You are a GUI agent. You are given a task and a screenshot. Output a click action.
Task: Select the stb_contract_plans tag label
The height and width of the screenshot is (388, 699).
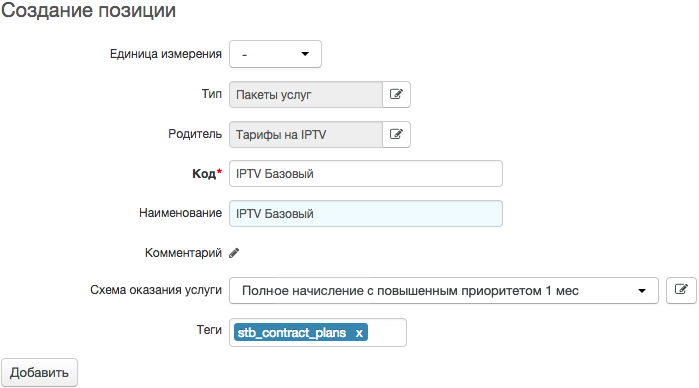click(x=292, y=333)
